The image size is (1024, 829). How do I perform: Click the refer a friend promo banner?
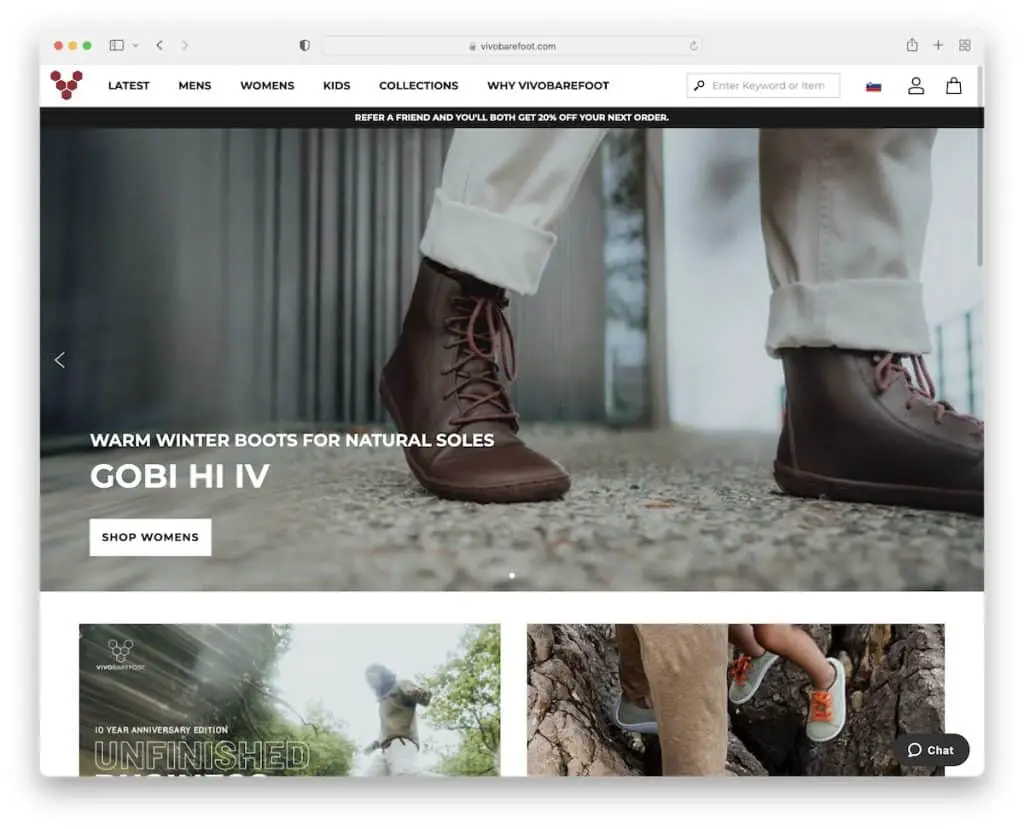coord(511,118)
